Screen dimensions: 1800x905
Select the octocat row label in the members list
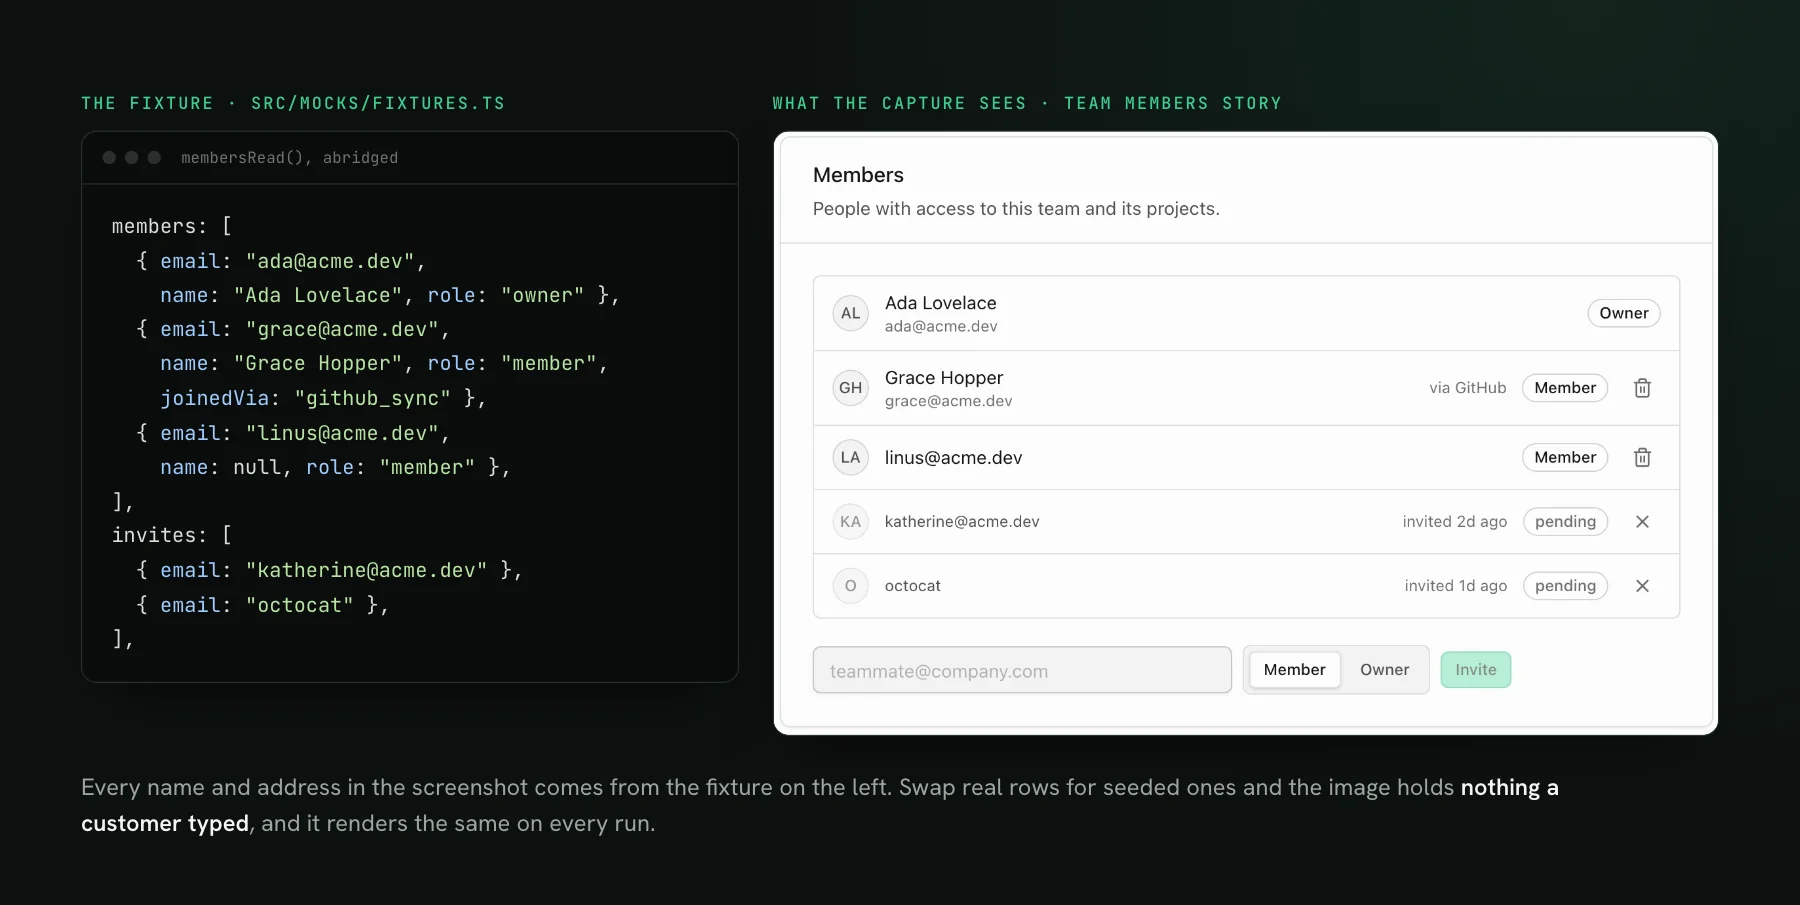(x=913, y=586)
